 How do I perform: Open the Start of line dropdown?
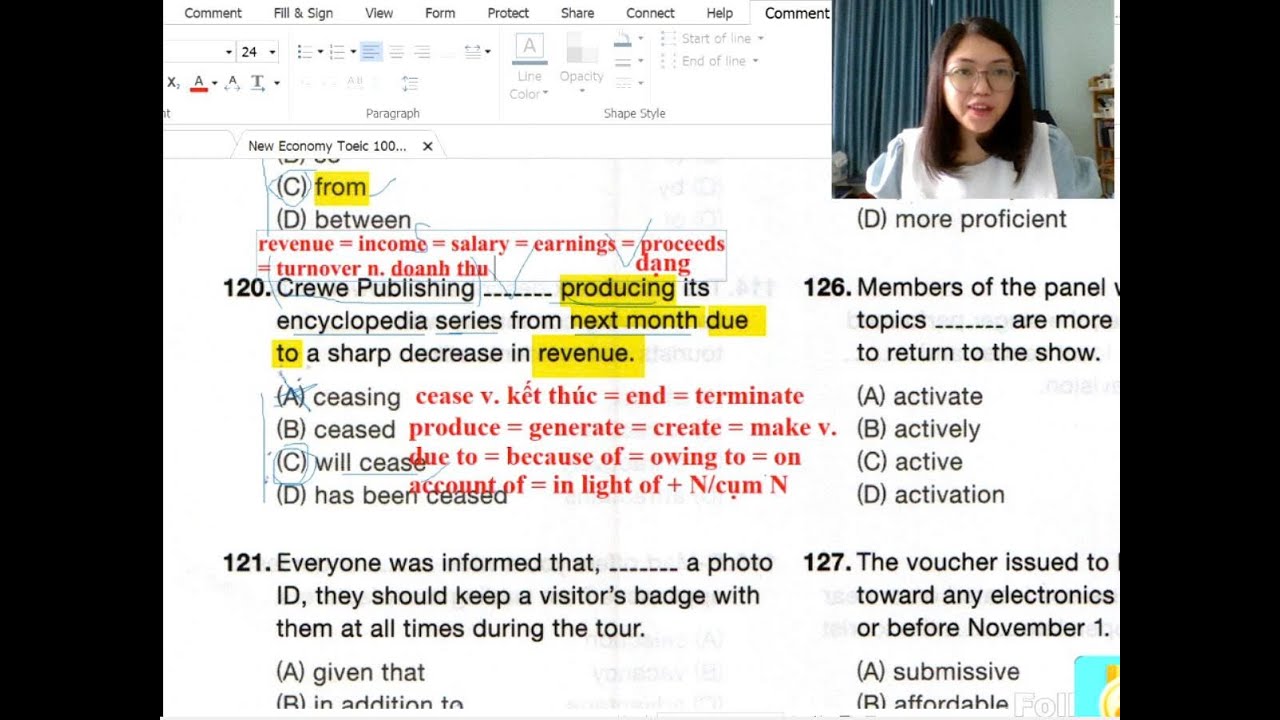click(x=760, y=38)
